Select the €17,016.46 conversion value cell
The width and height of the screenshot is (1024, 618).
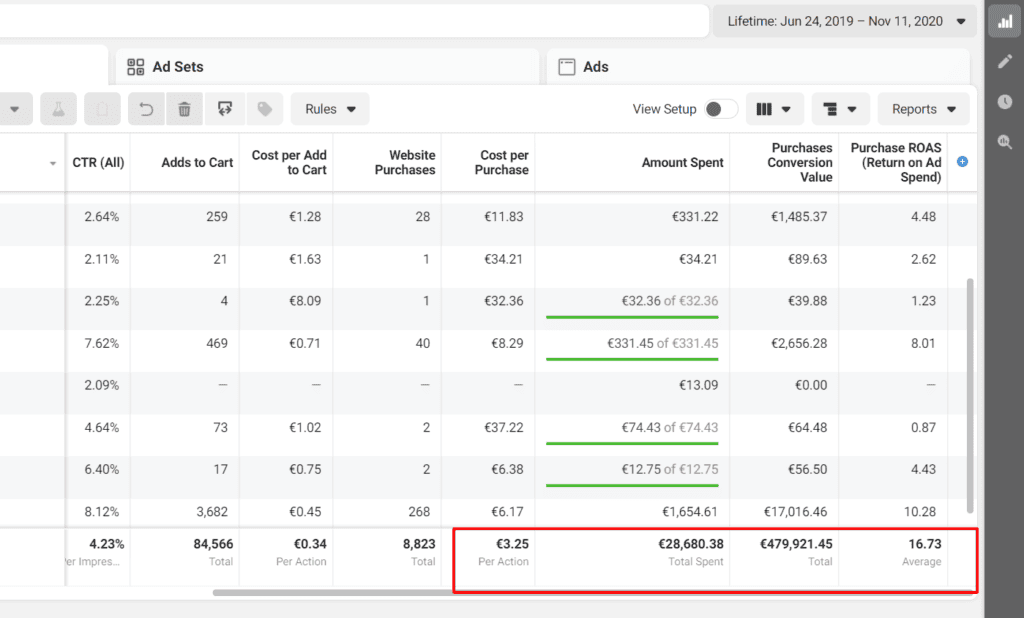[795, 512]
